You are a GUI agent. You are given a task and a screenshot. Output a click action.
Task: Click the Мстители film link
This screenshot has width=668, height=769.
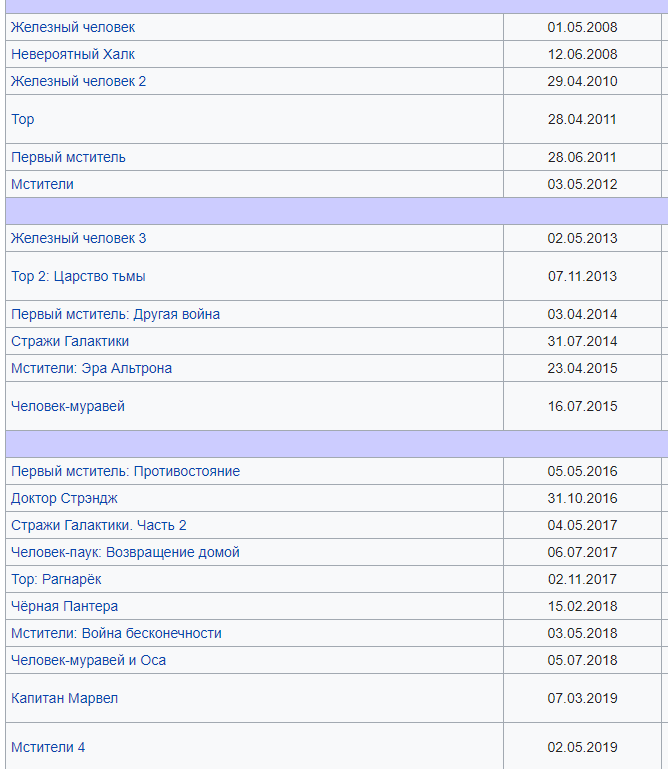point(42,184)
